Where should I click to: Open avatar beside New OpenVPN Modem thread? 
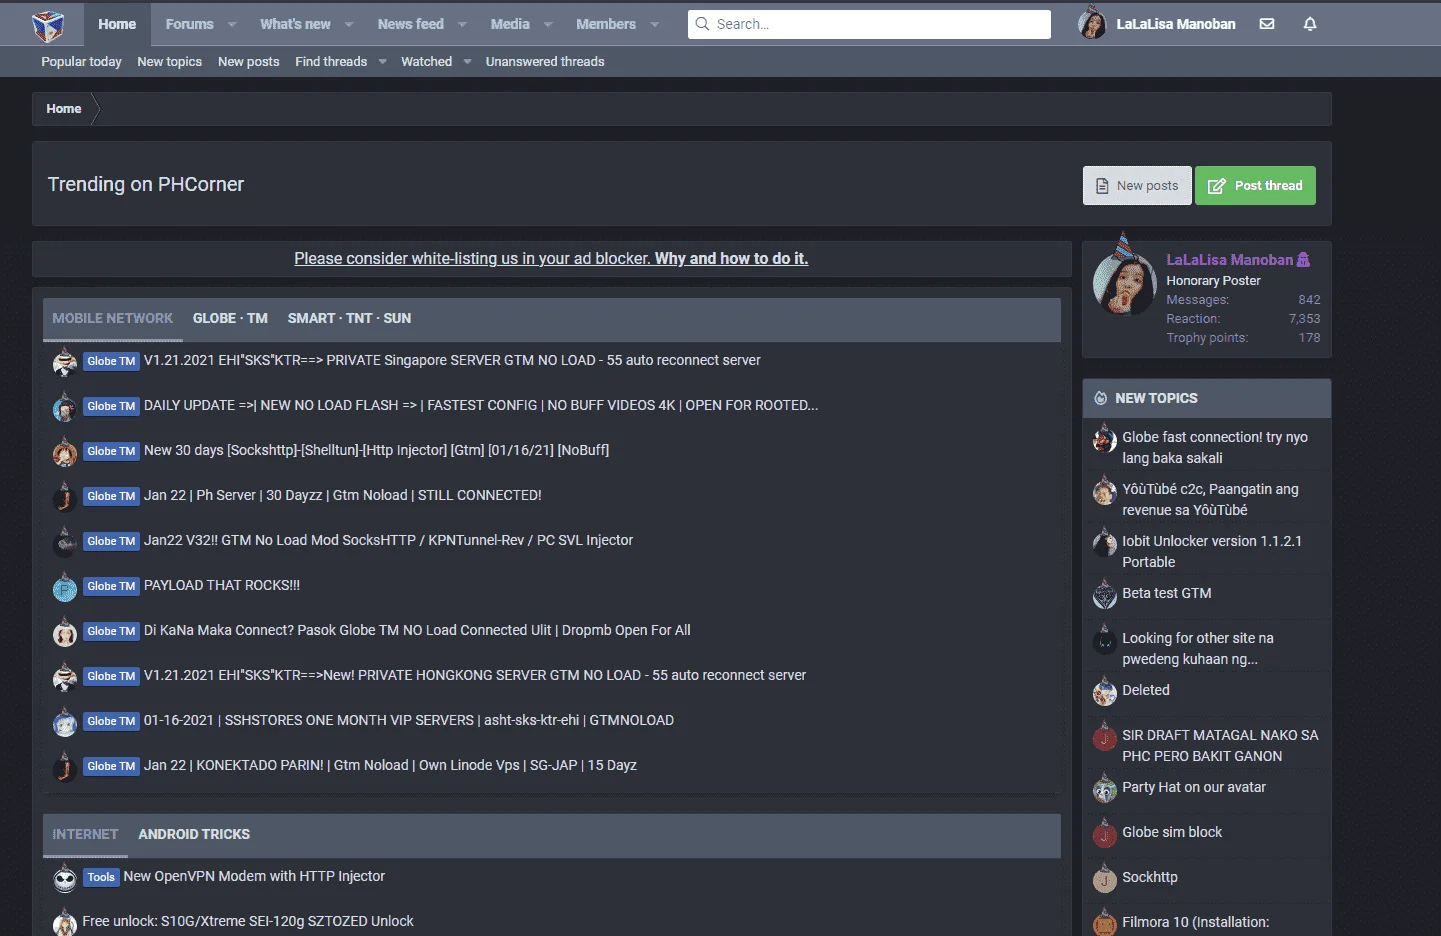click(x=65, y=878)
